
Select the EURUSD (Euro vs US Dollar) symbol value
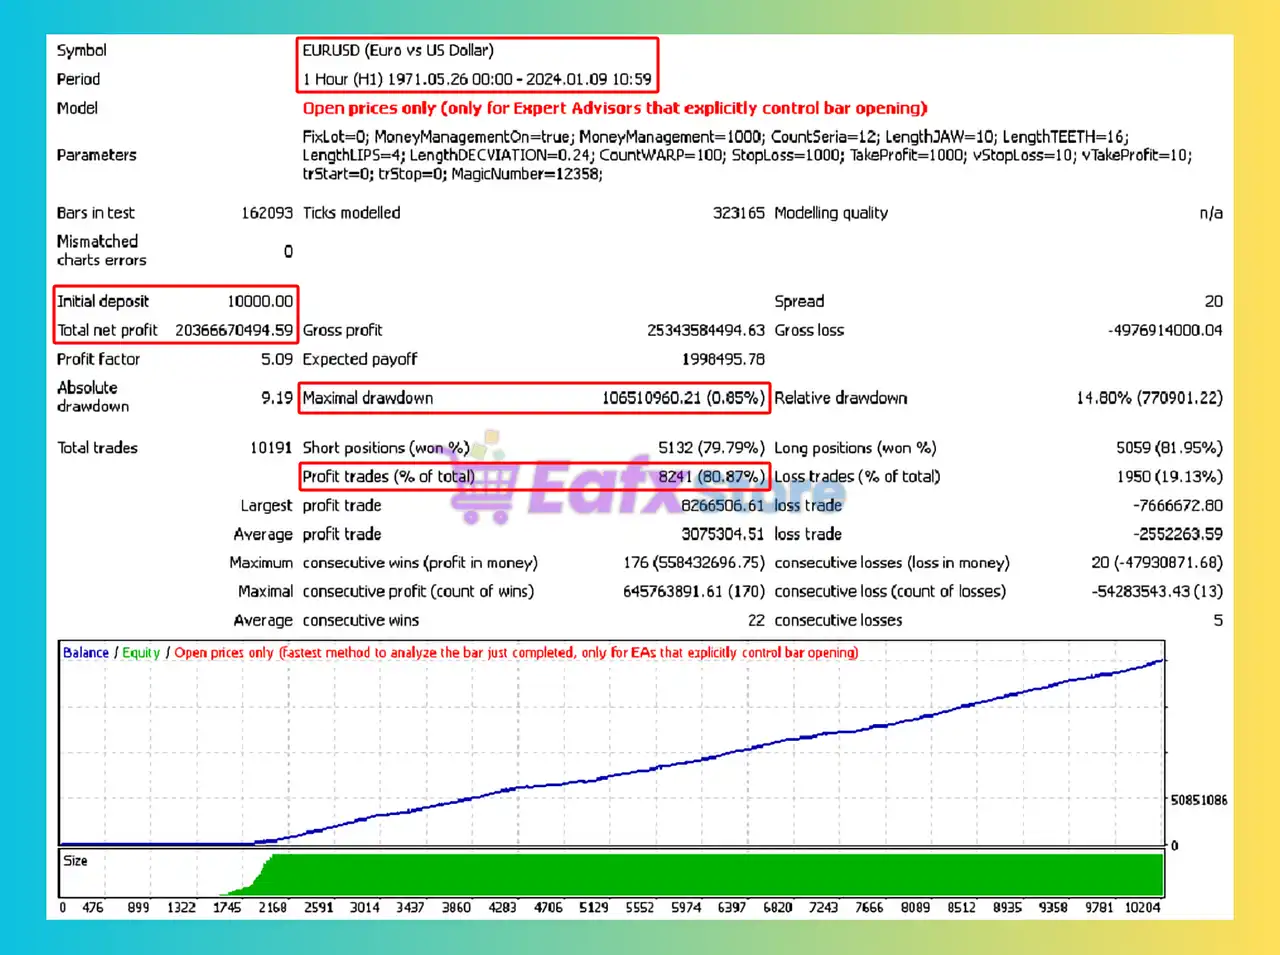click(398, 50)
